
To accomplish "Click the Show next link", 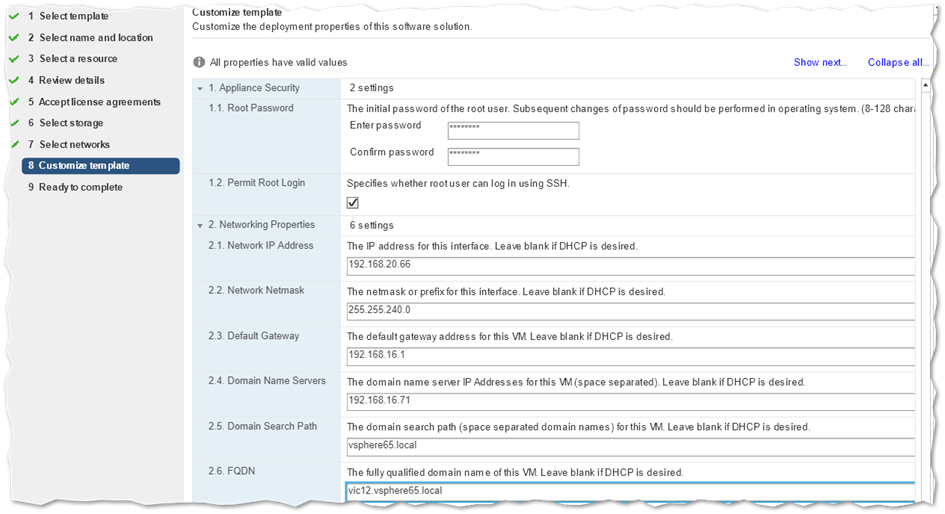I will (x=820, y=62).
